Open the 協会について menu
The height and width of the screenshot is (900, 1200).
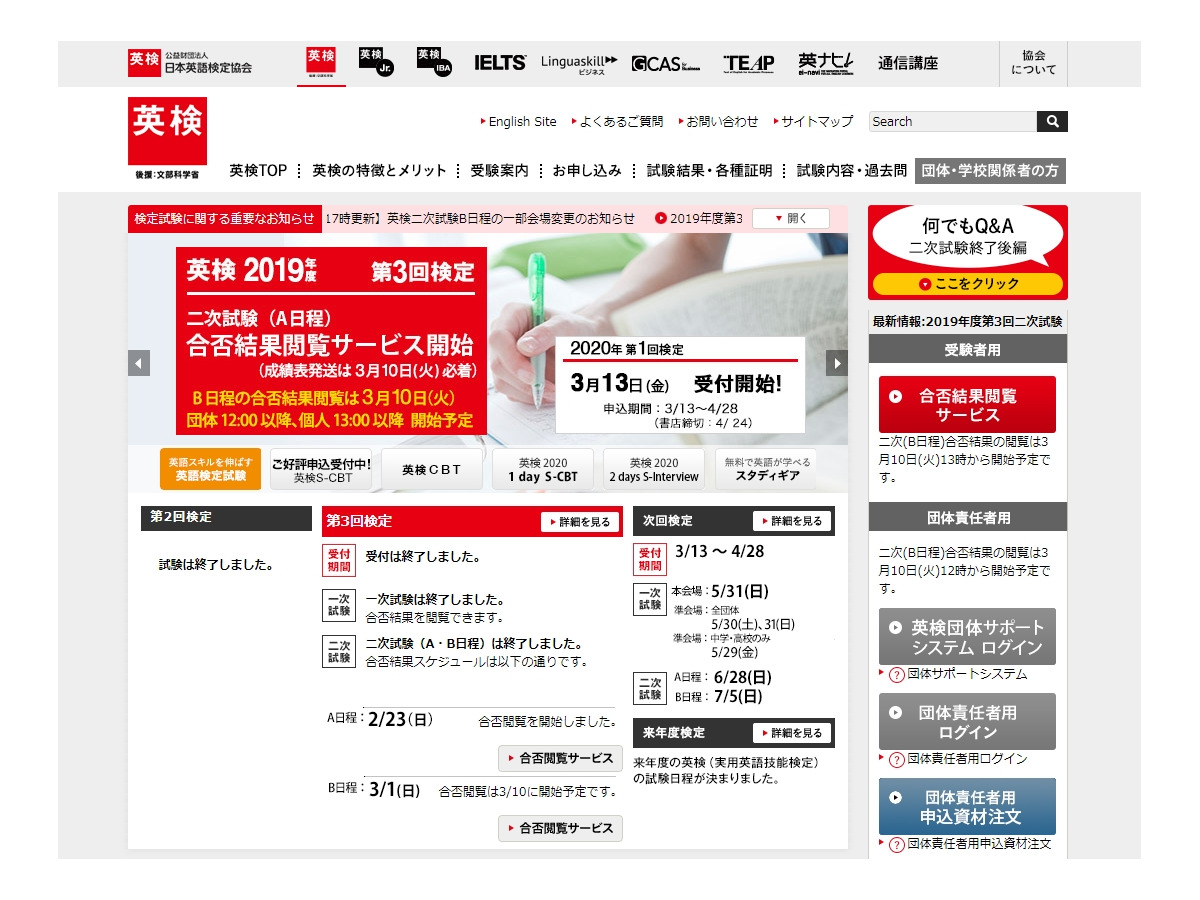click(1034, 63)
